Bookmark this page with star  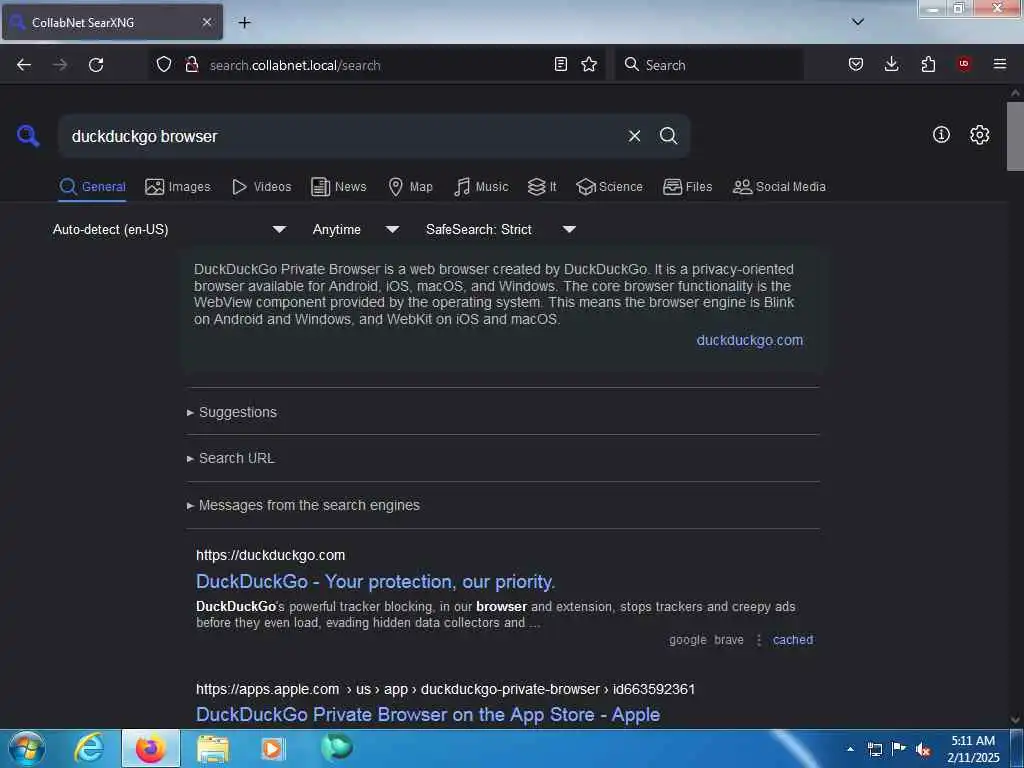pyautogui.click(x=589, y=64)
